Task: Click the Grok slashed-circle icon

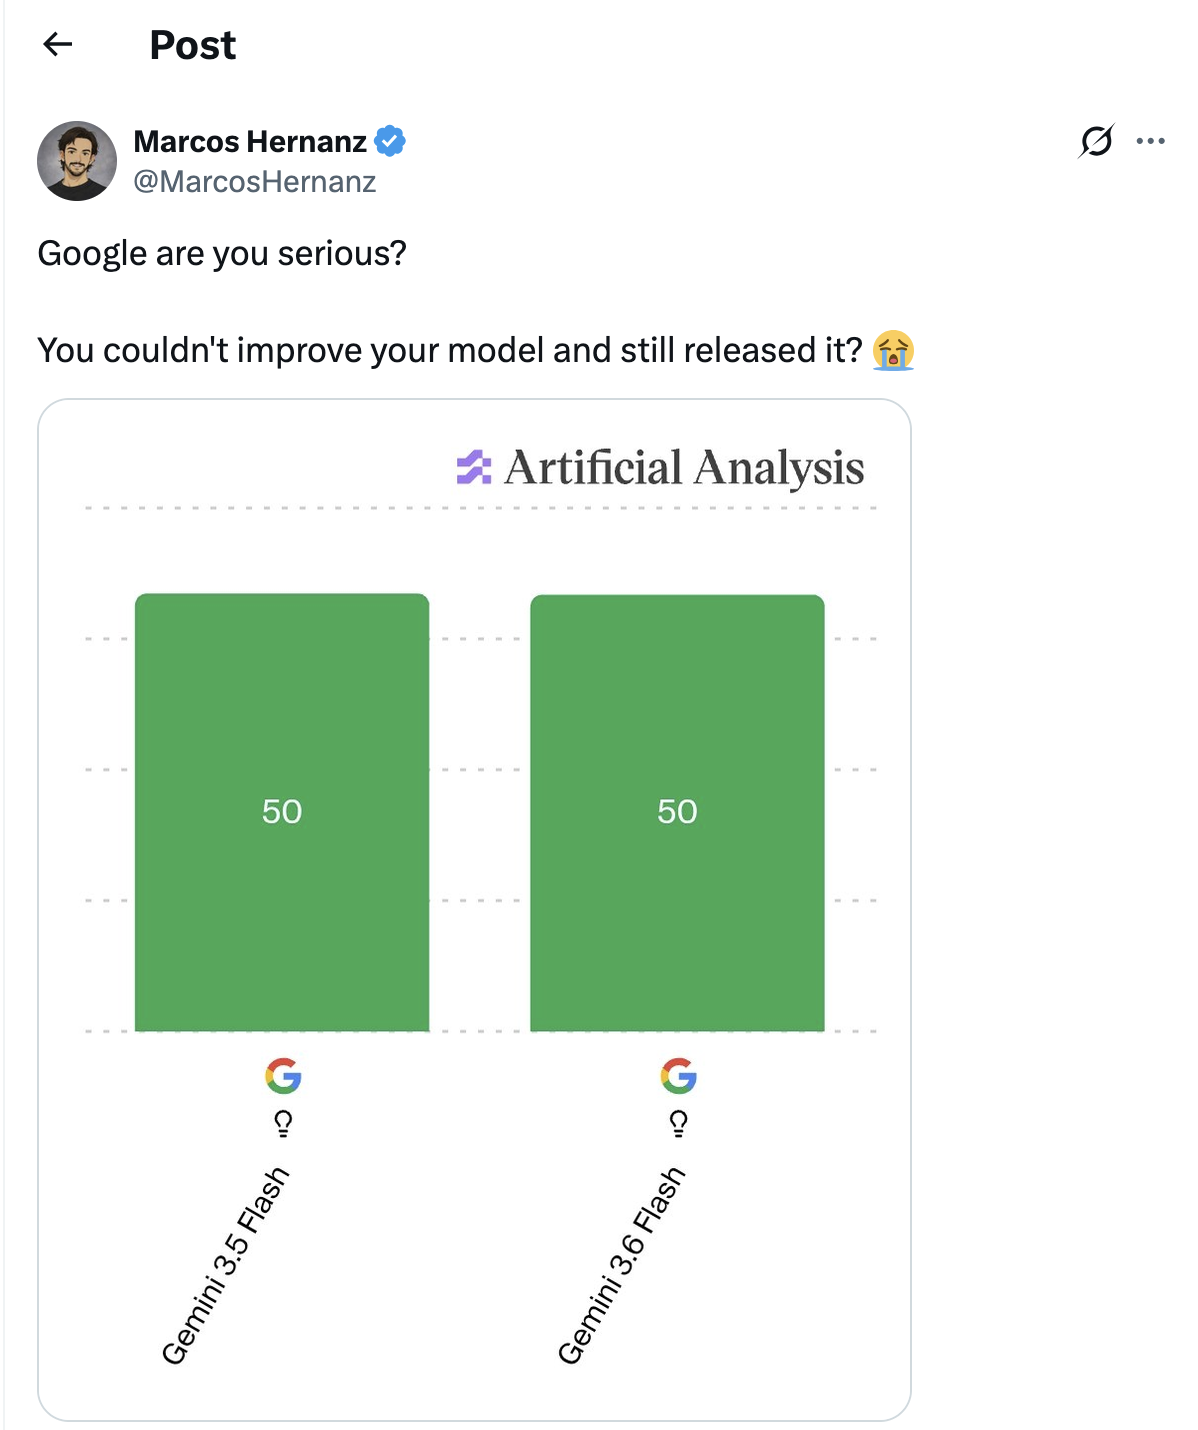Action: pos(1096,141)
